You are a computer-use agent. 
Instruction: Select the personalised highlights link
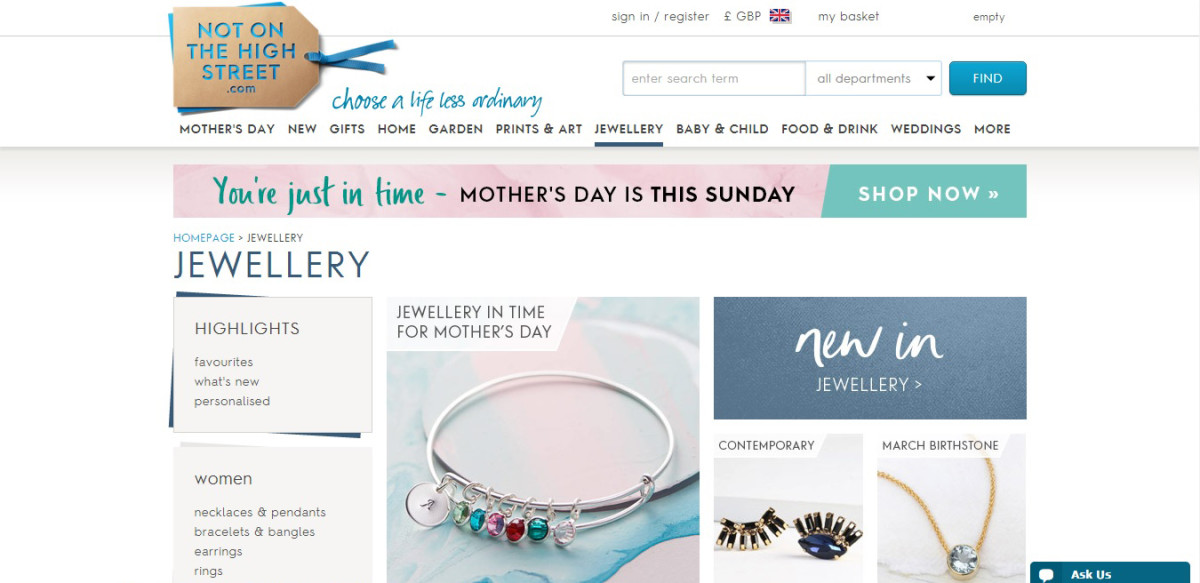point(232,401)
